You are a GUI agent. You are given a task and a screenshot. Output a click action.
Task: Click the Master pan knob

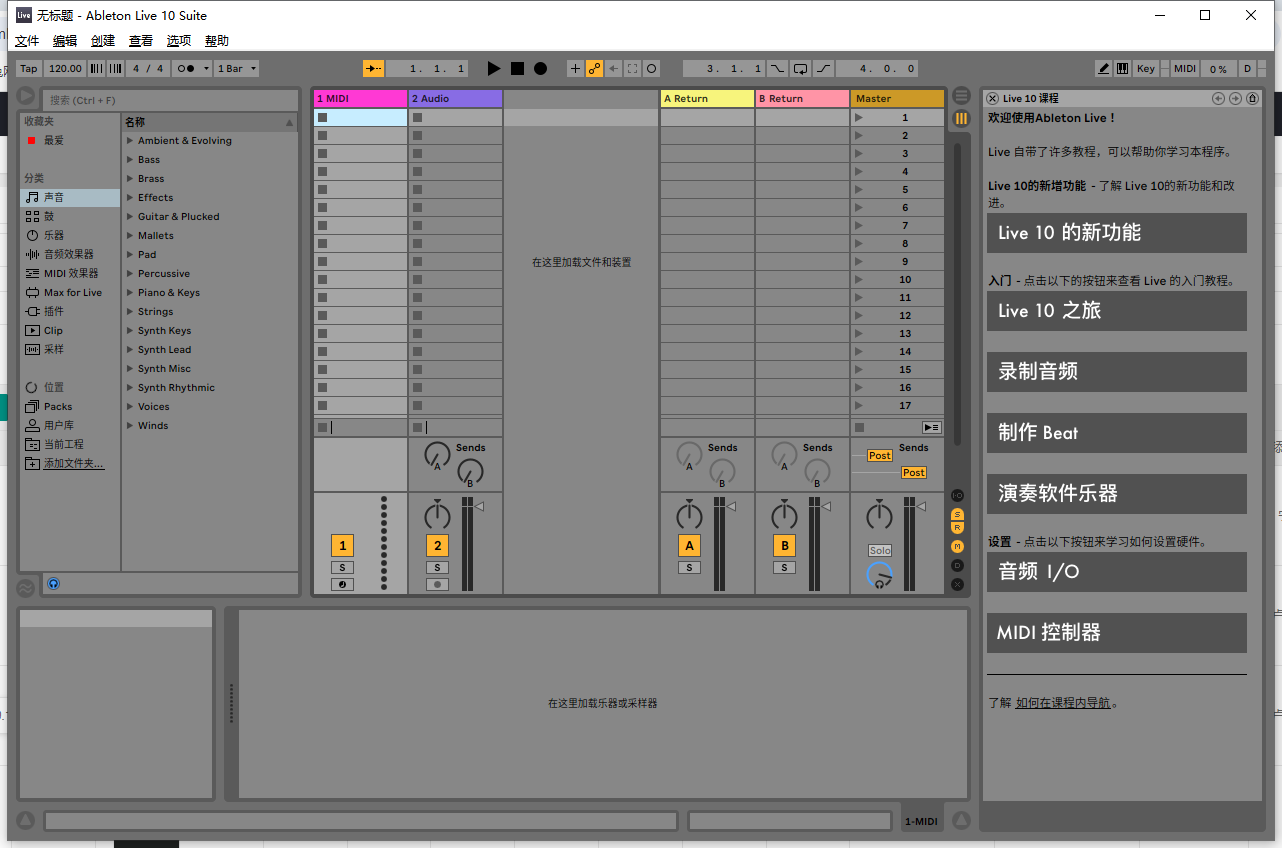point(879,516)
